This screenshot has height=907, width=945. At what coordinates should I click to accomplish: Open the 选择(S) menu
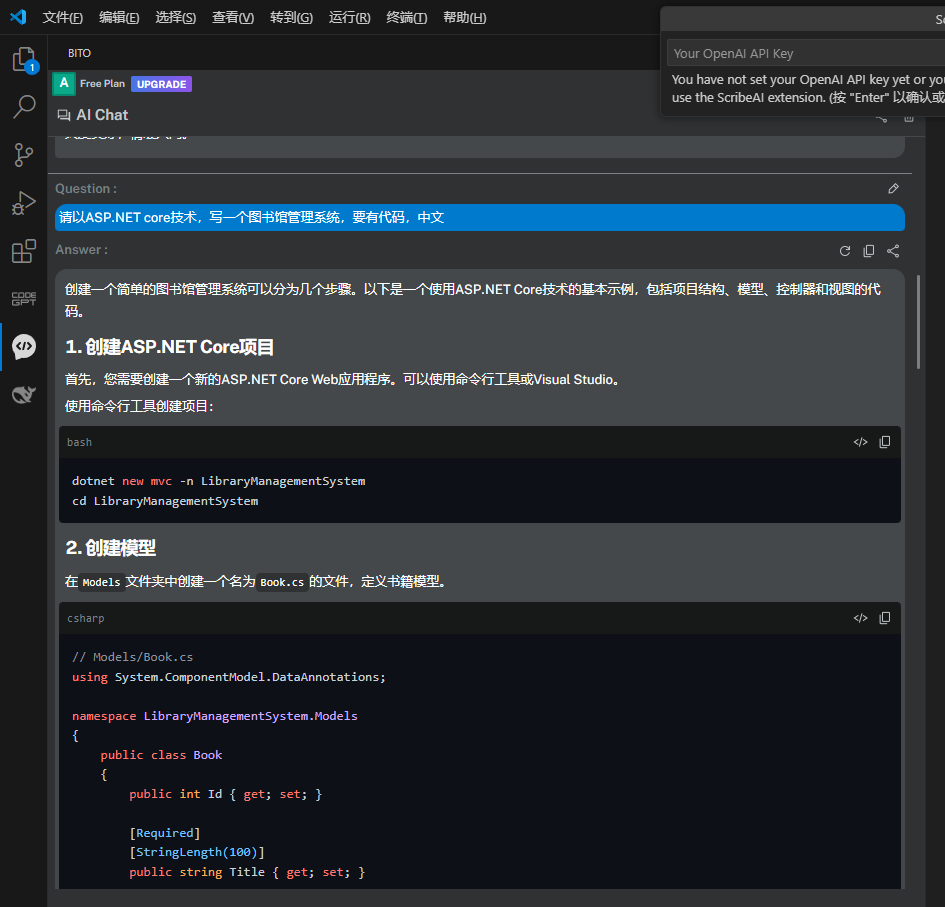tap(176, 17)
